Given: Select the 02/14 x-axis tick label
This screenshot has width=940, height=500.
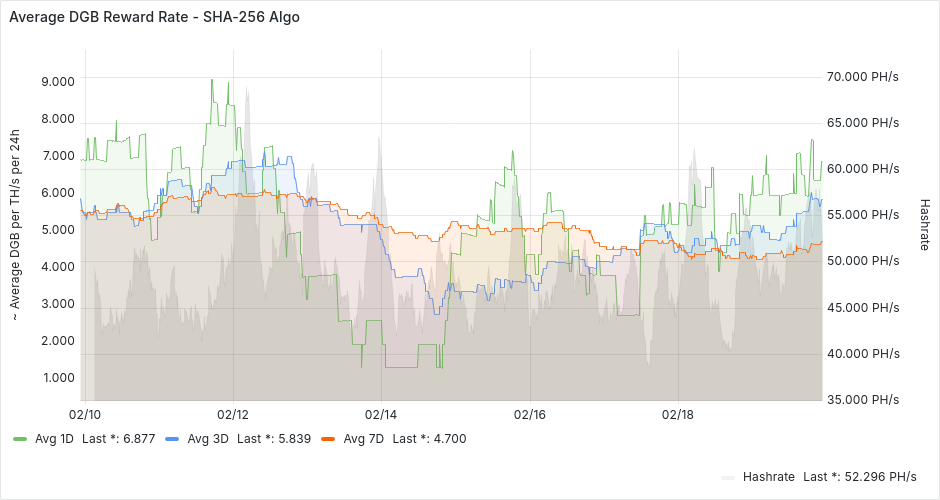Looking at the screenshot, I should (381, 414).
